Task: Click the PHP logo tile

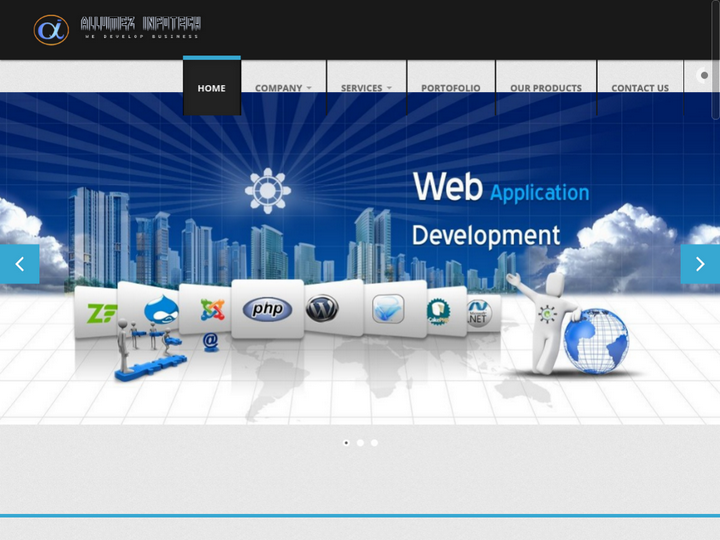Action: point(267,309)
